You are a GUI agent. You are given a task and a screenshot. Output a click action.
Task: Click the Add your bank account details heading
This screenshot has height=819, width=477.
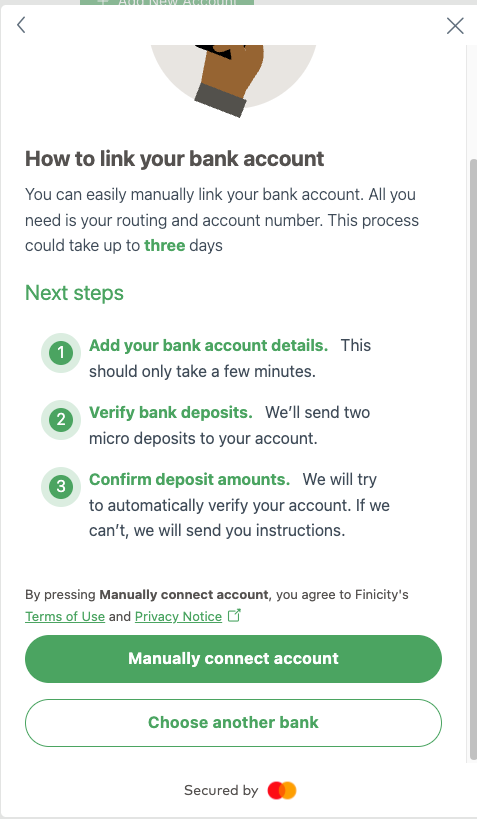tap(208, 345)
